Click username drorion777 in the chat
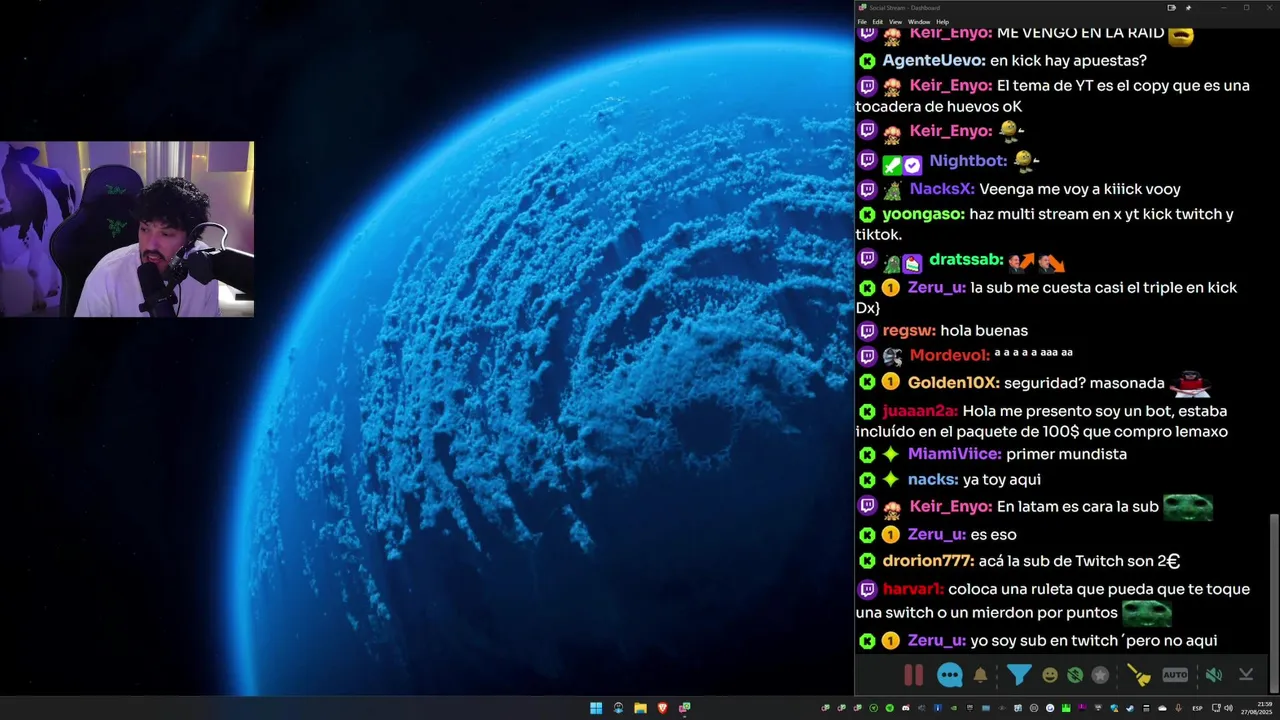This screenshot has height=720, width=1280. point(928,561)
